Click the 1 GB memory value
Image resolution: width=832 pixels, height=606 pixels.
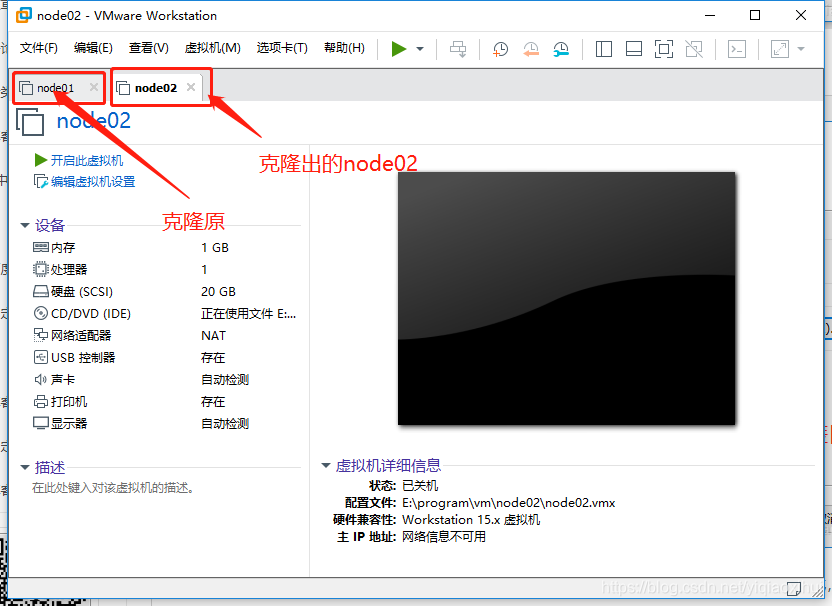point(215,248)
